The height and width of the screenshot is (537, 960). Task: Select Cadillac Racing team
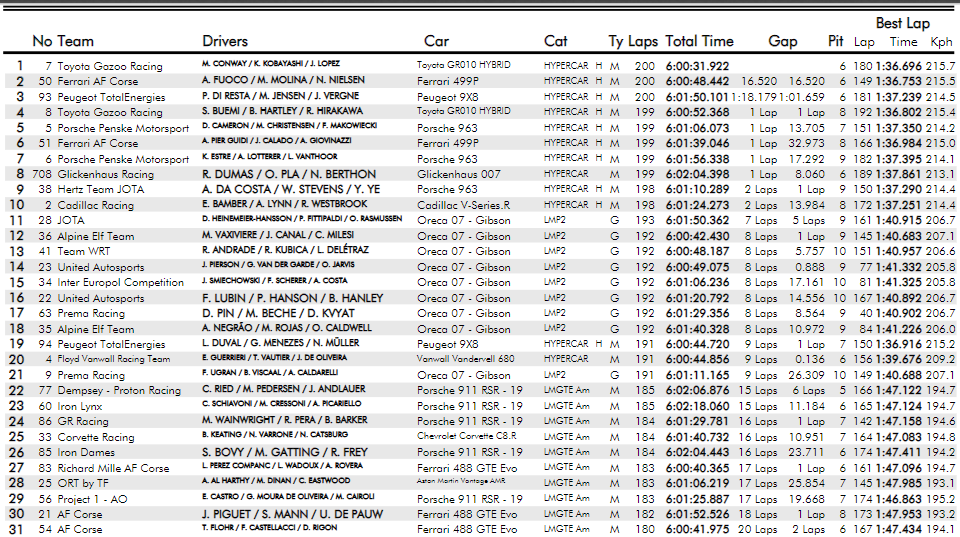(x=95, y=205)
